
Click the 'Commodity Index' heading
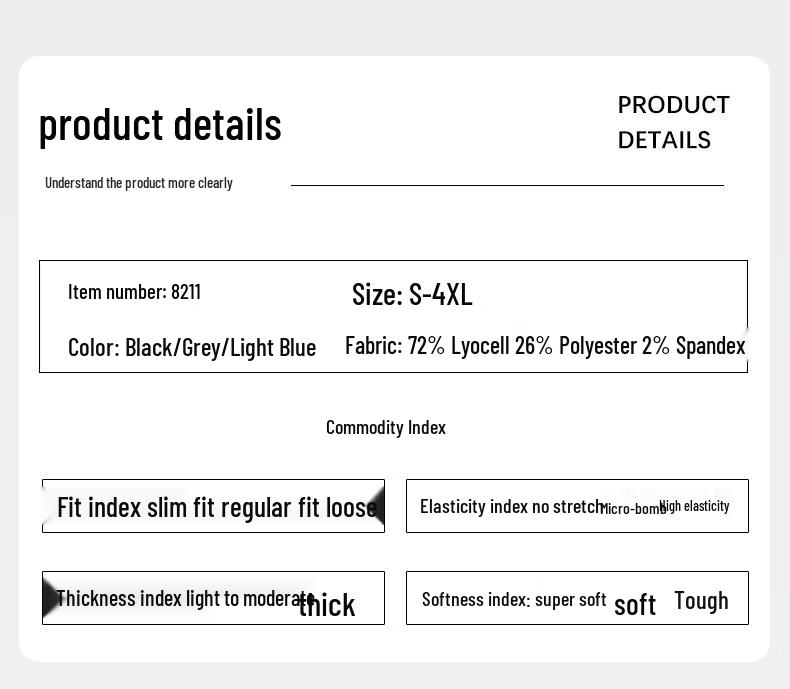click(386, 427)
